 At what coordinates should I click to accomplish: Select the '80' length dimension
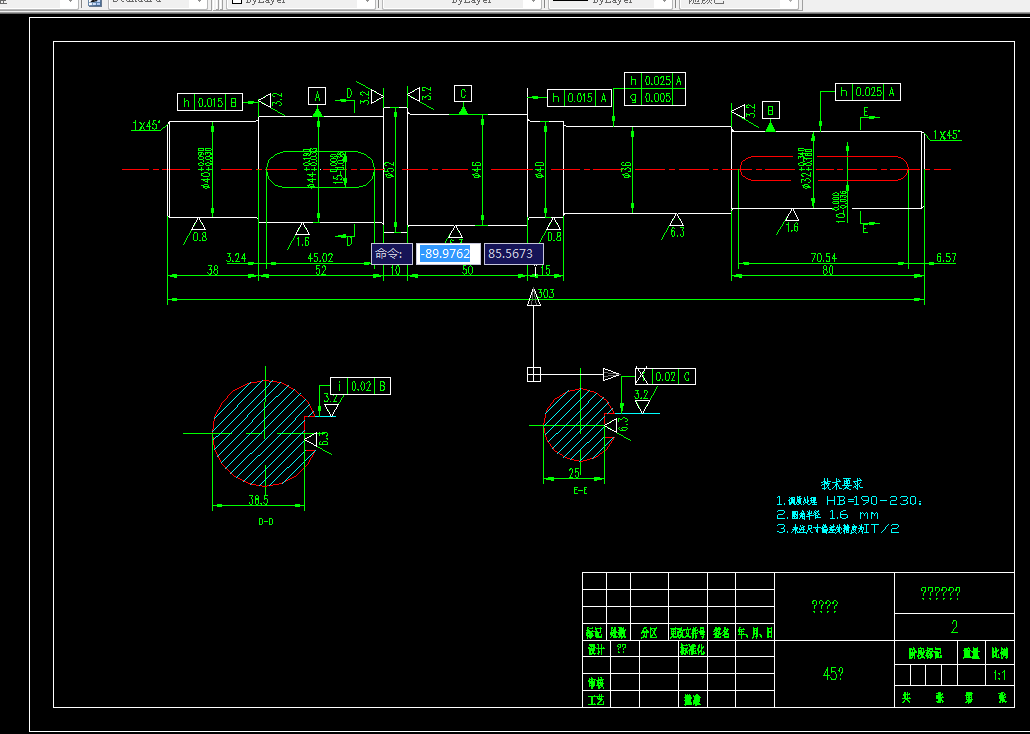[x=828, y=270]
